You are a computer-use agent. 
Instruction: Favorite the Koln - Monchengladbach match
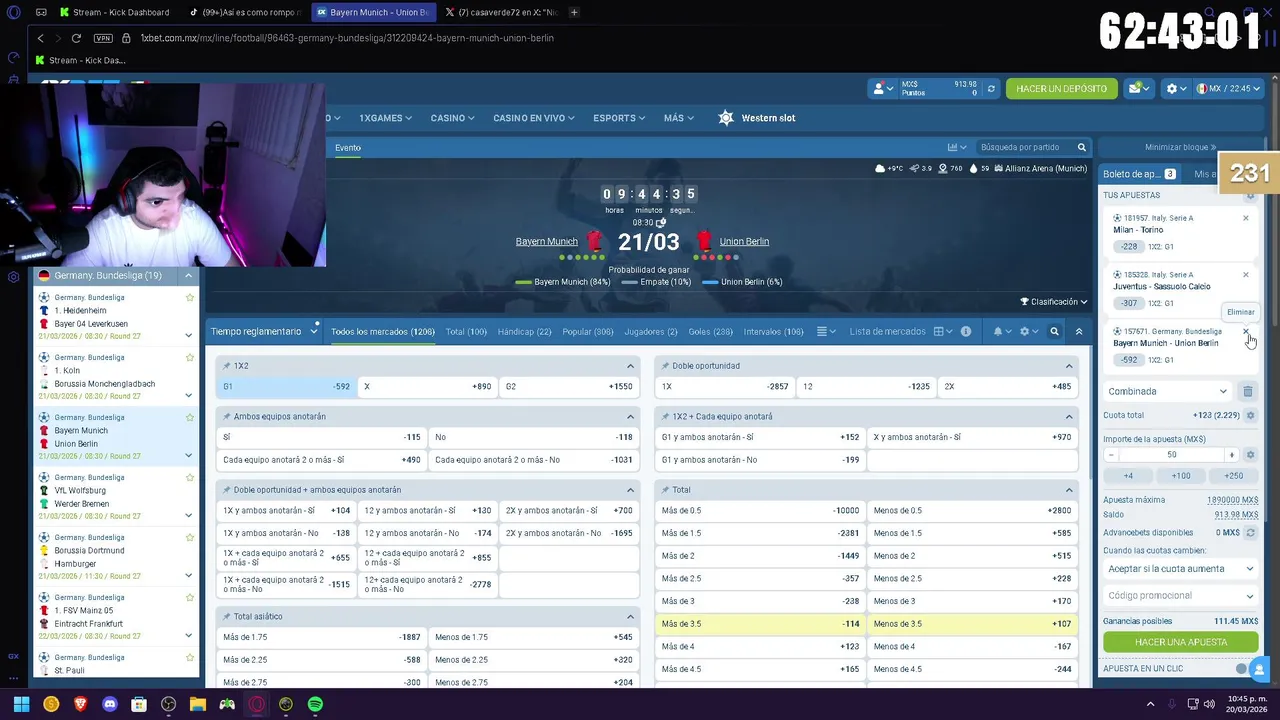click(189, 357)
